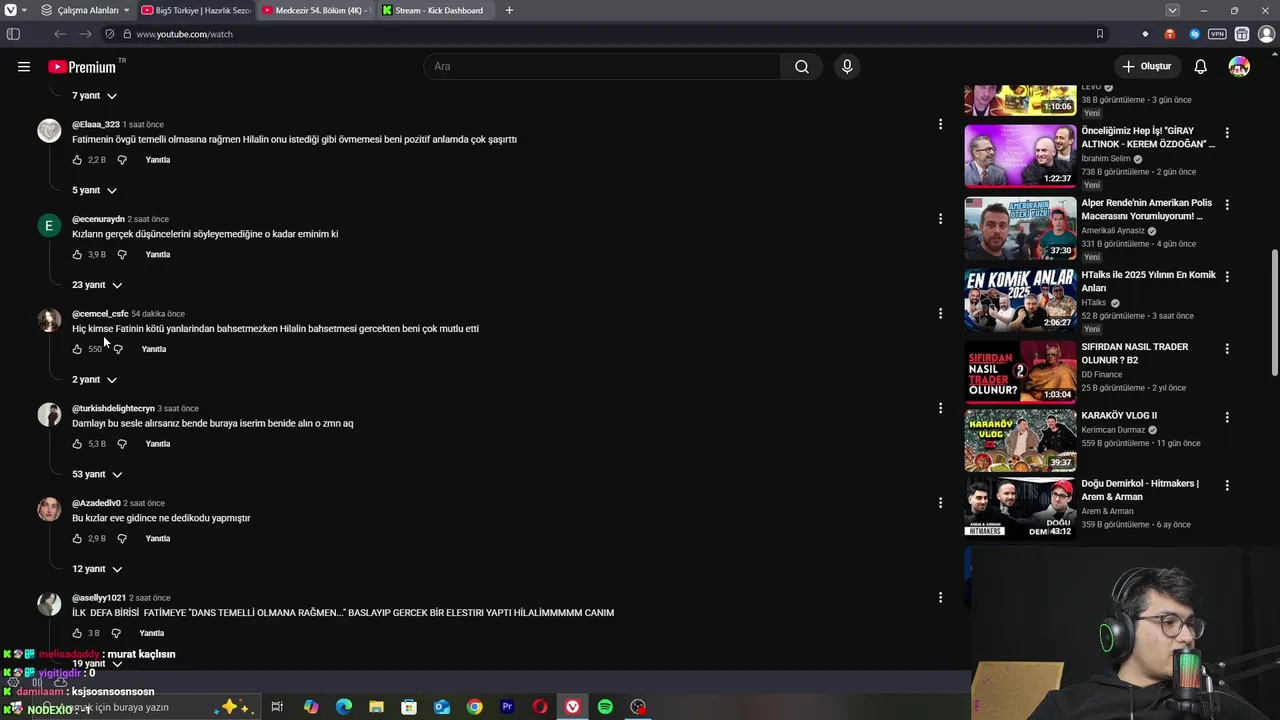Reply to @turkishdelightecryn with Yanıtla
The width and height of the screenshot is (1280, 720).
point(158,444)
